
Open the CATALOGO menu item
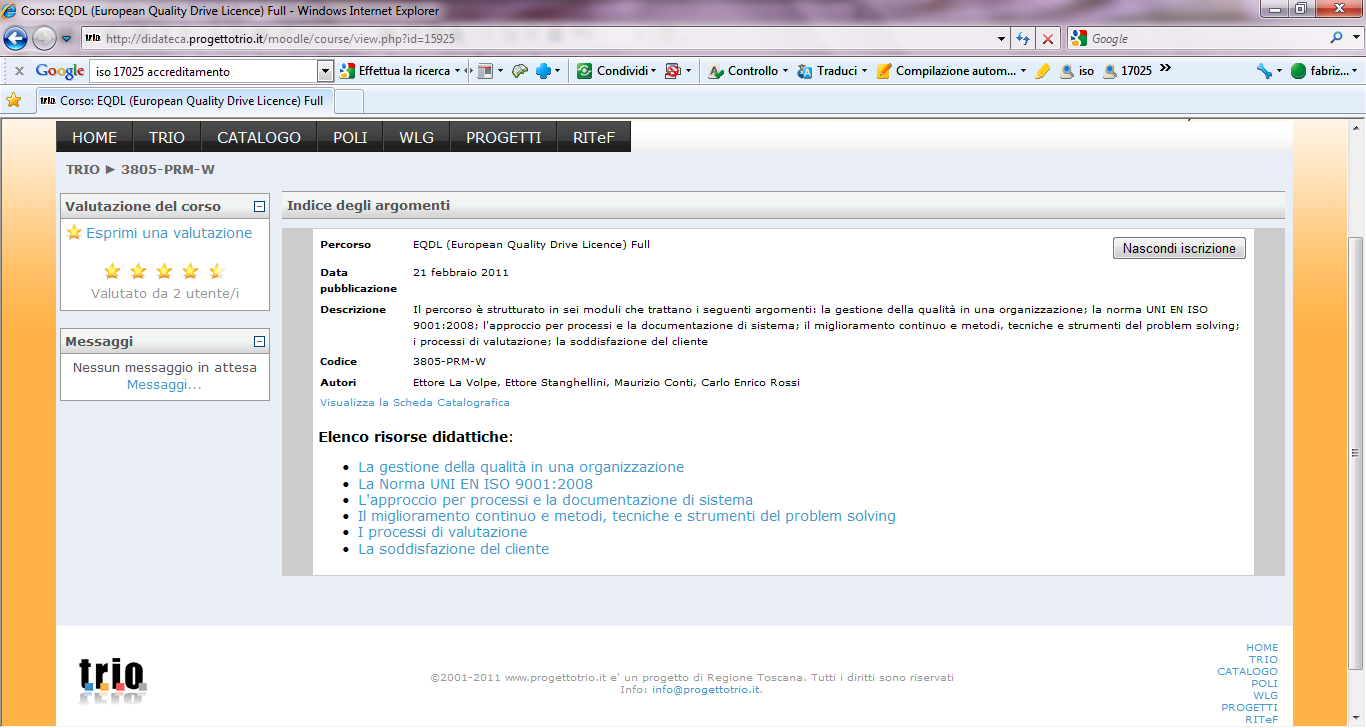coord(259,137)
